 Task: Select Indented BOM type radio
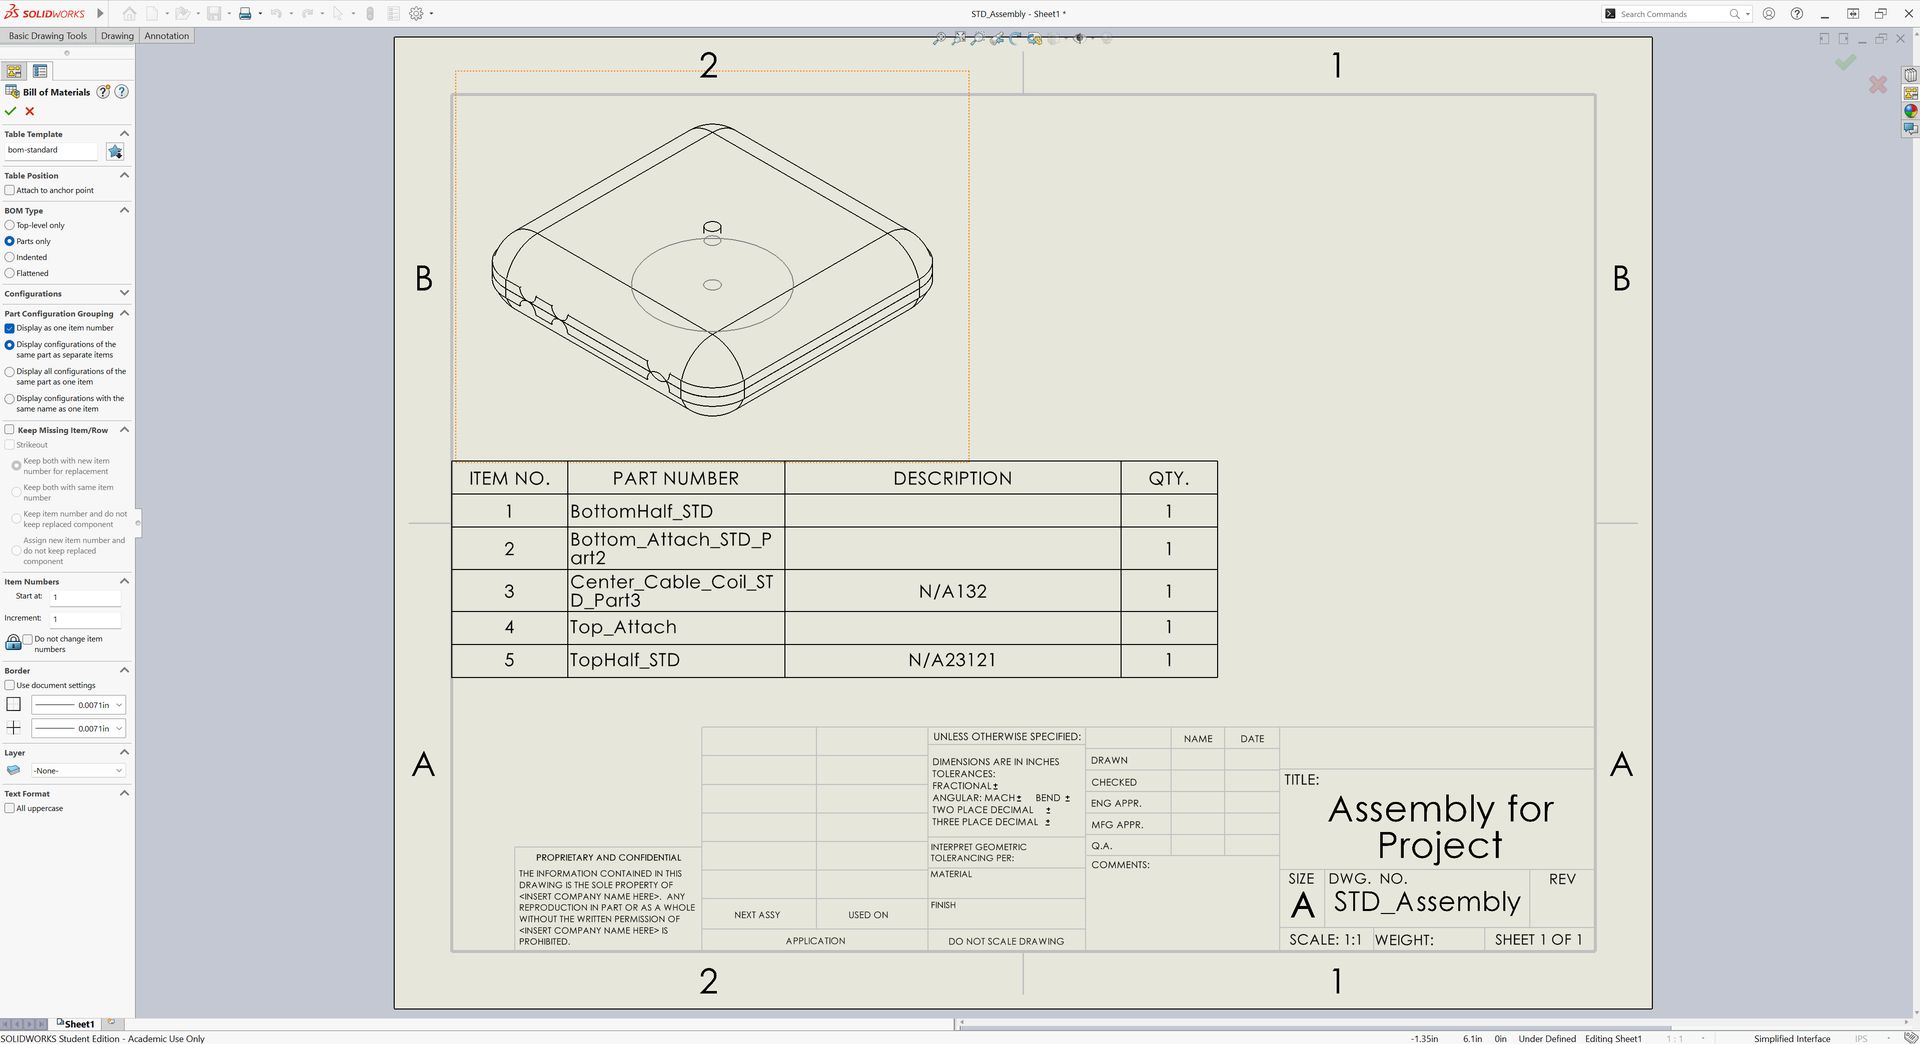click(x=10, y=257)
